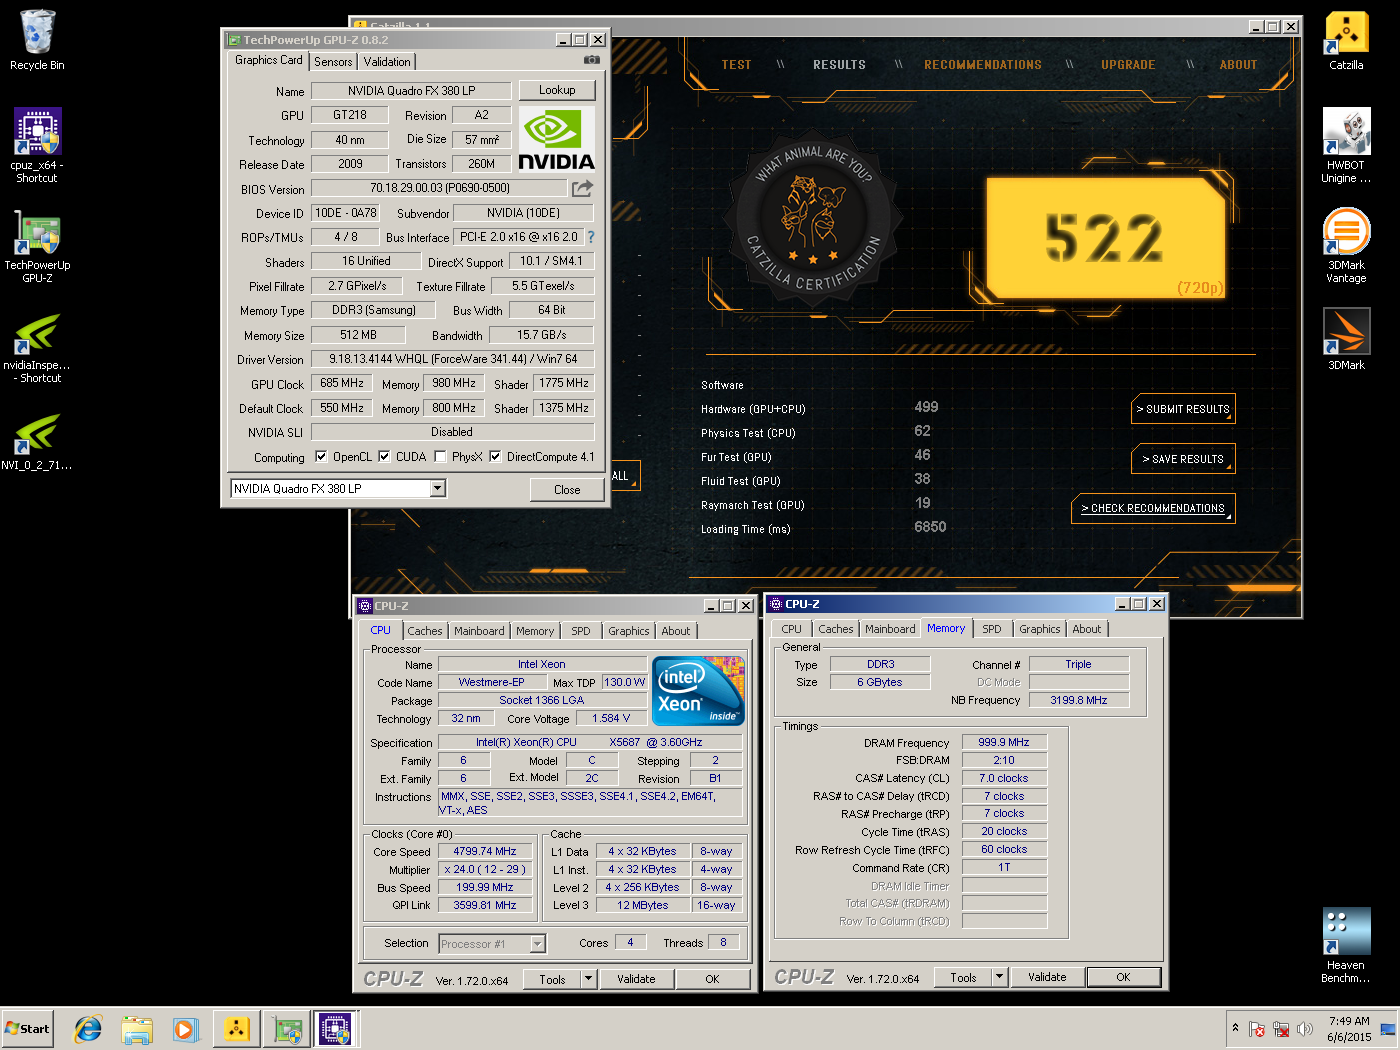Open the cpuz_x64 shortcut on the desktop
The height and width of the screenshot is (1050, 1400).
pos(37,145)
